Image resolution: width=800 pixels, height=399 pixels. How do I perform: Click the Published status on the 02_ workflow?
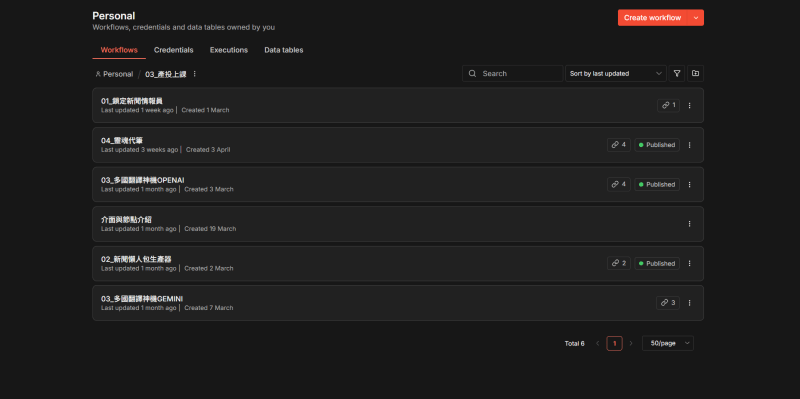pyautogui.click(x=657, y=263)
